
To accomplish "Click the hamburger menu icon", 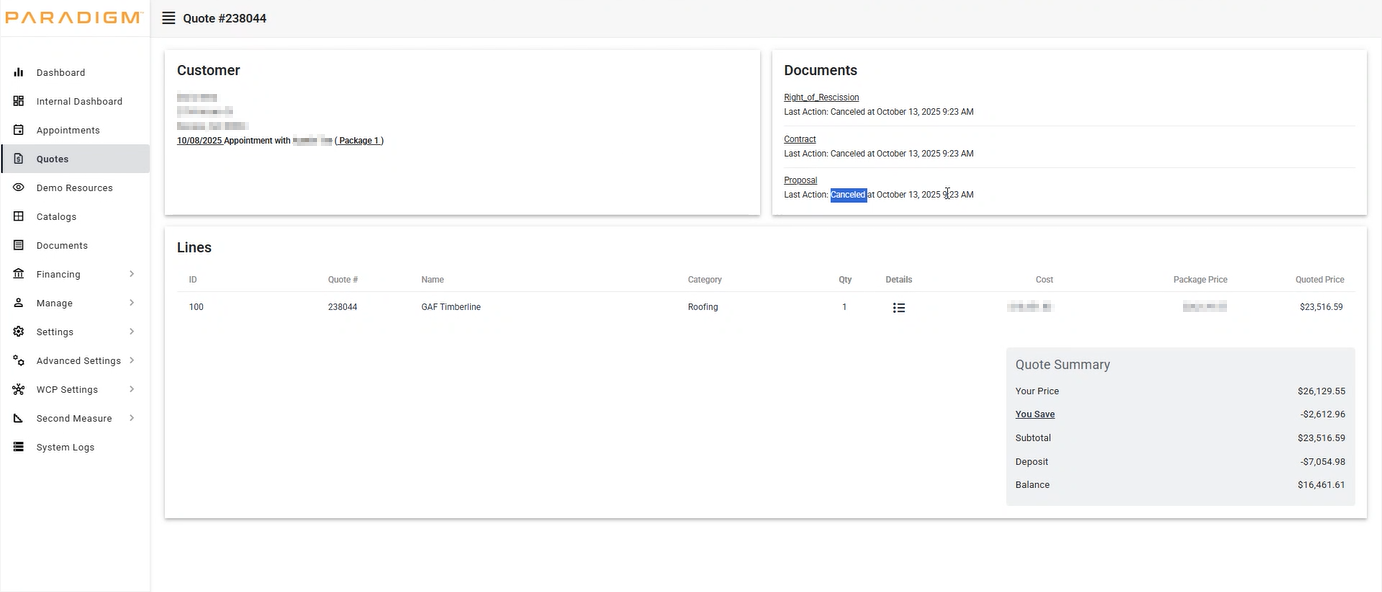I will coord(168,18).
